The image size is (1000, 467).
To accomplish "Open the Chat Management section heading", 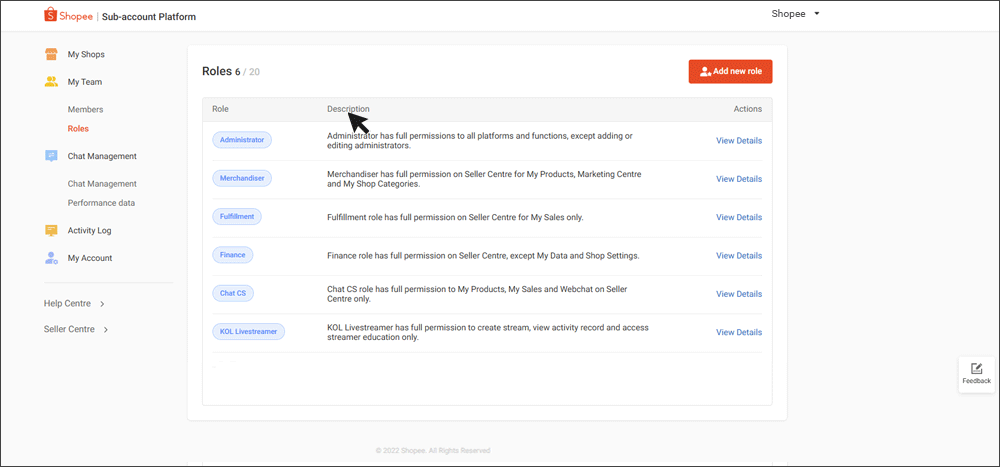I will (102, 156).
